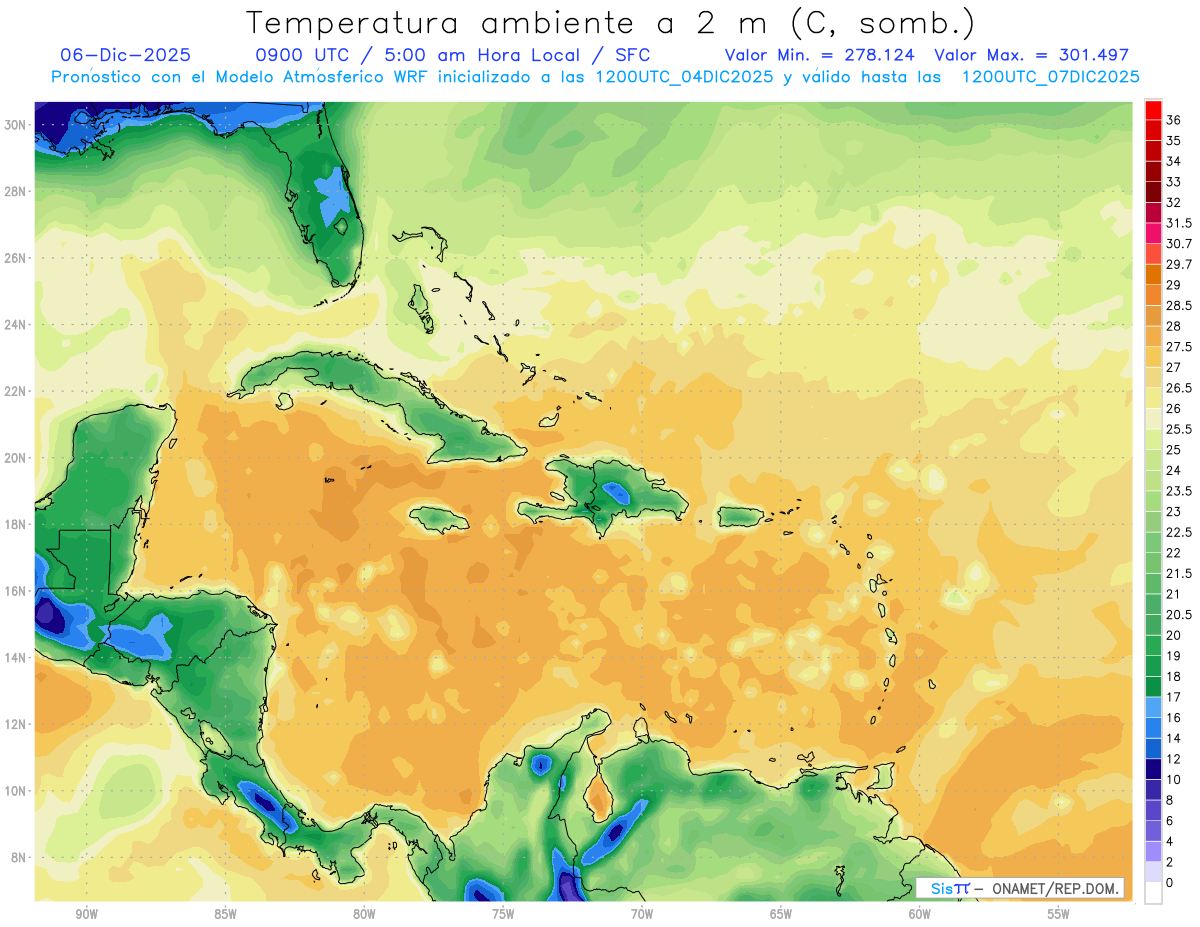Click legend value 30.7 on the color bar
This screenshot has height=927, width=1200.
click(x=1180, y=243)
